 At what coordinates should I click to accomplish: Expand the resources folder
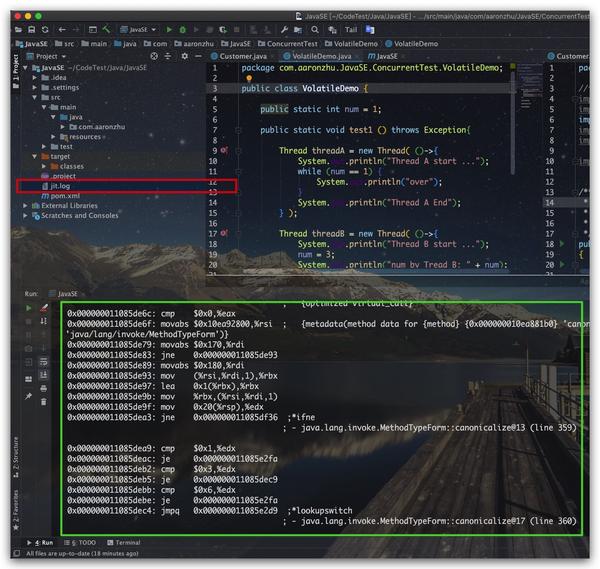click(53, 137)
